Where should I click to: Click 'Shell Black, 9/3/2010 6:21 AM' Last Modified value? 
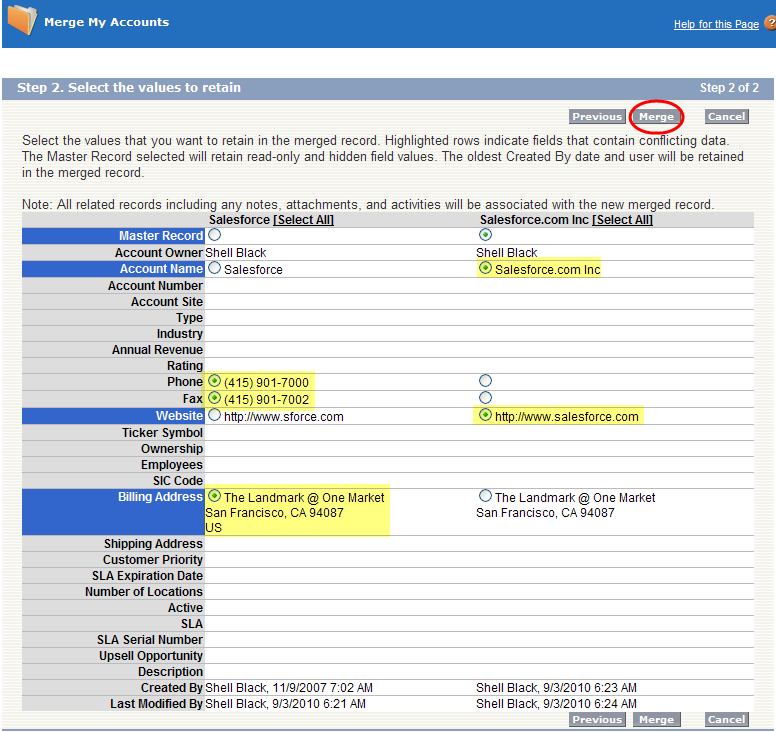click(285, 704)
